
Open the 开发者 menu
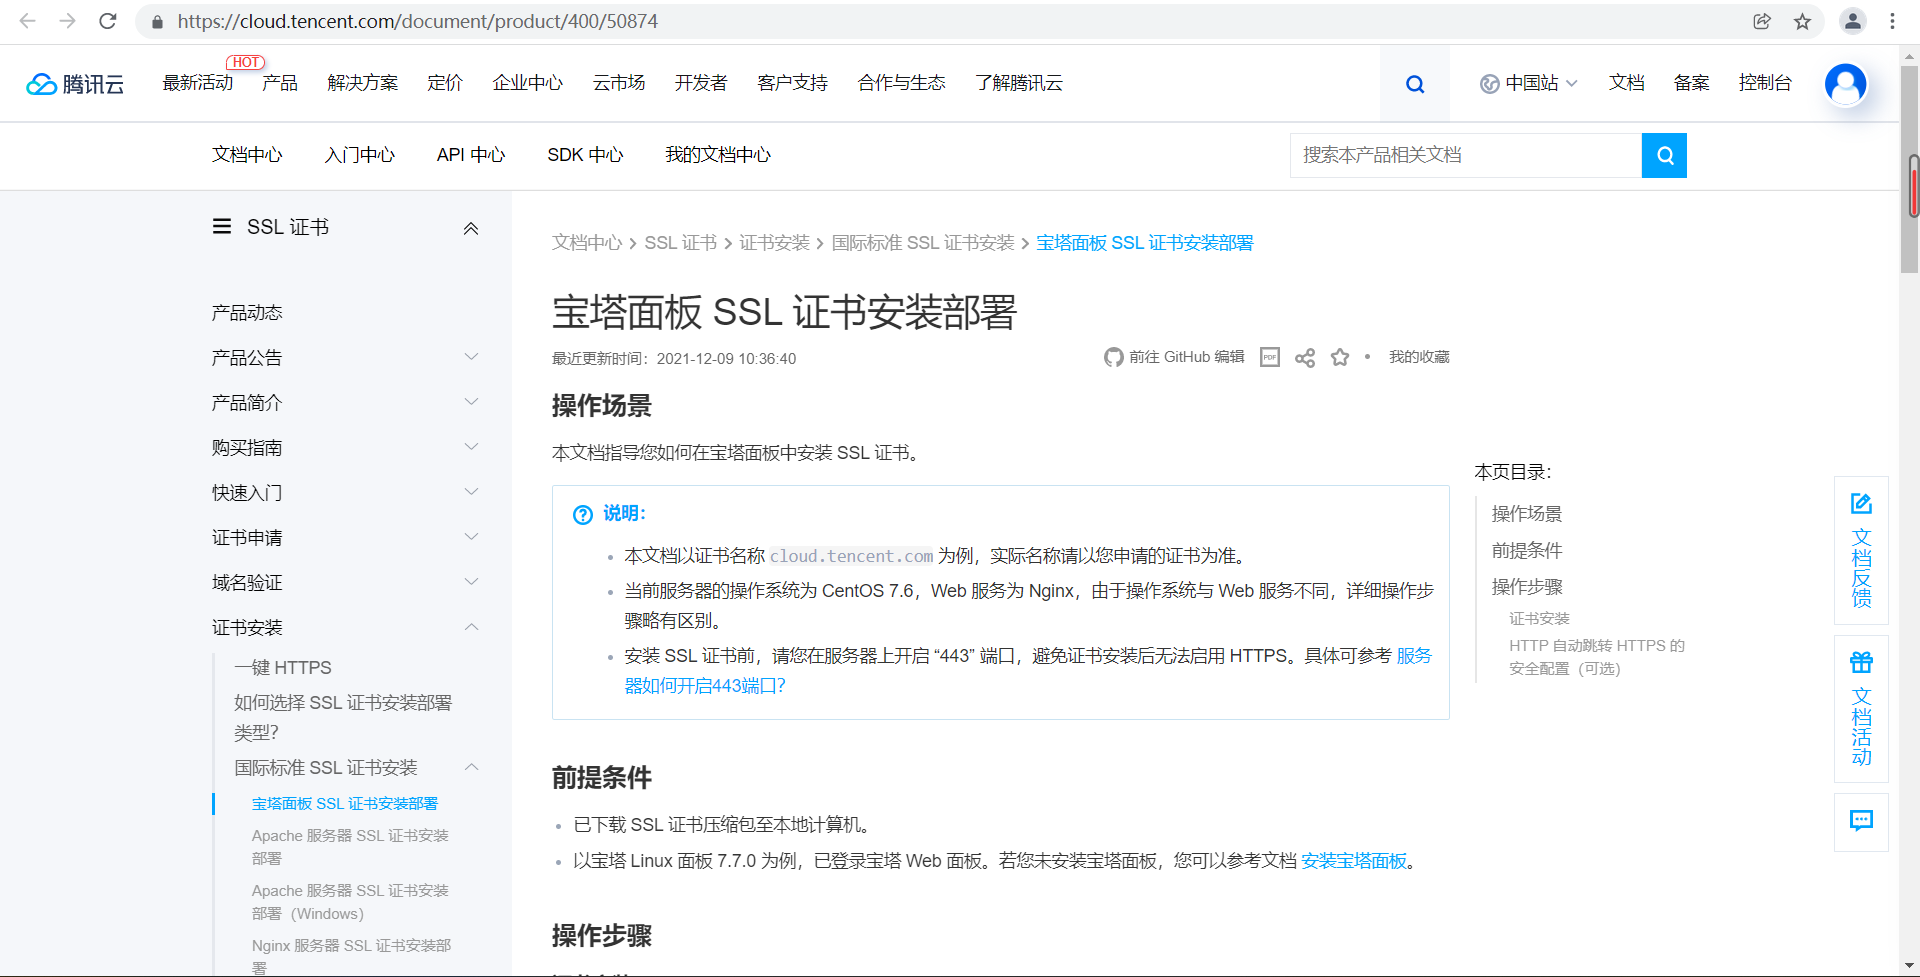[701, 83]
